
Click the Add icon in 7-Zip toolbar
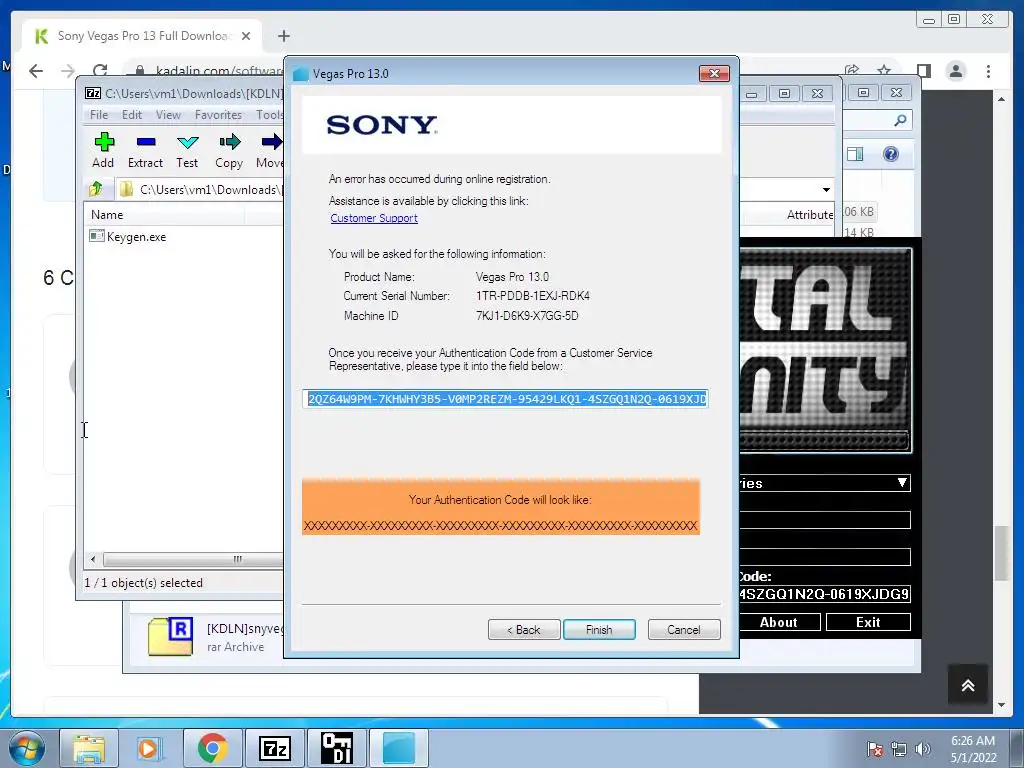pyautogui.click(x=103, y=151)
